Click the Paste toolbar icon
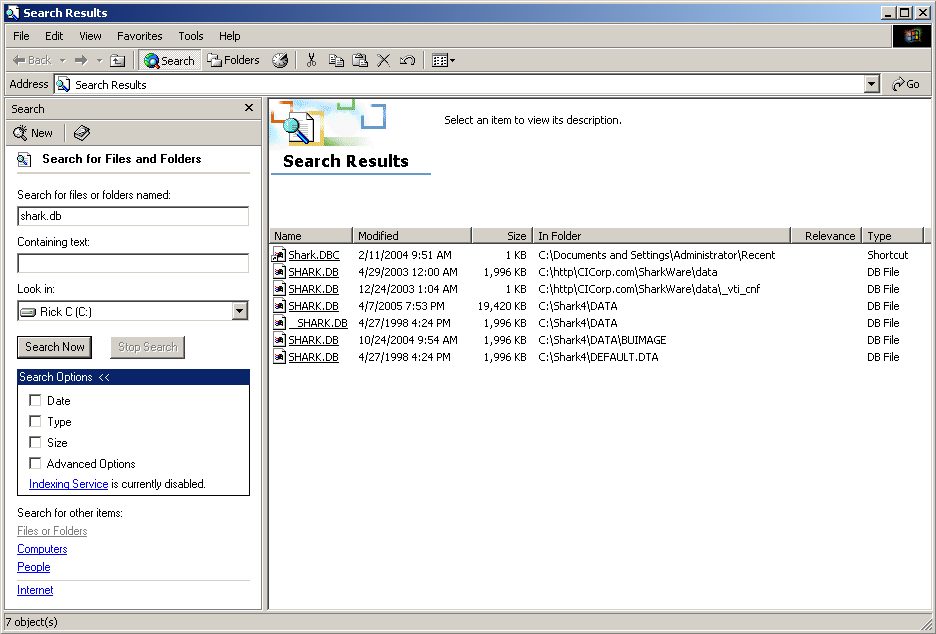This screenshot has height=634, width=936. pyautogui.click(x=360, y=60)
